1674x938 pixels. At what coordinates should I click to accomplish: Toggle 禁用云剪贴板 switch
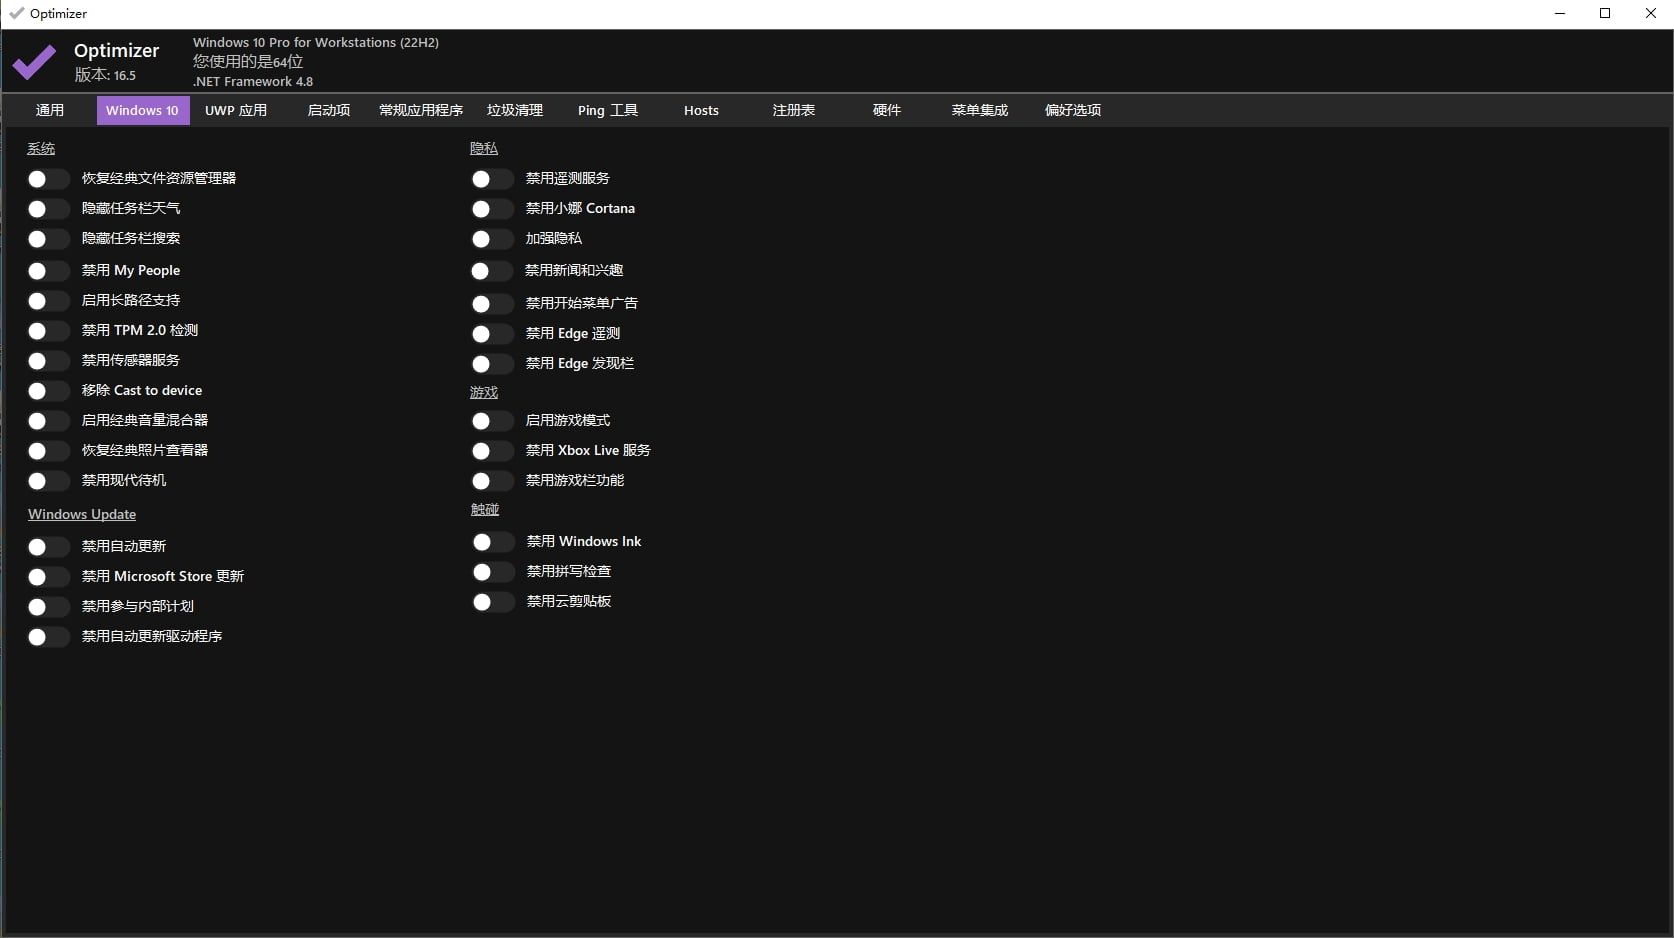492,602
